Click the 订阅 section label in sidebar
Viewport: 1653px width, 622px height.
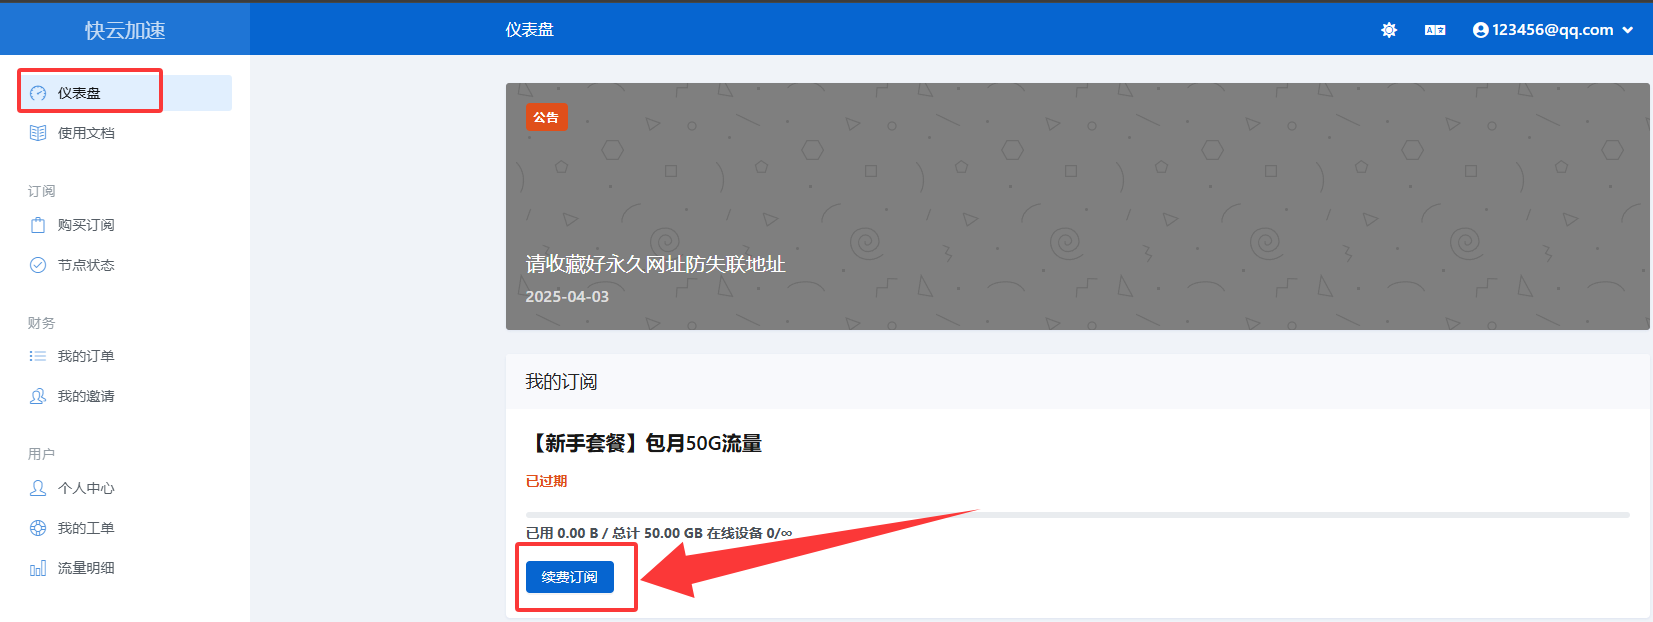coord(42,191)
